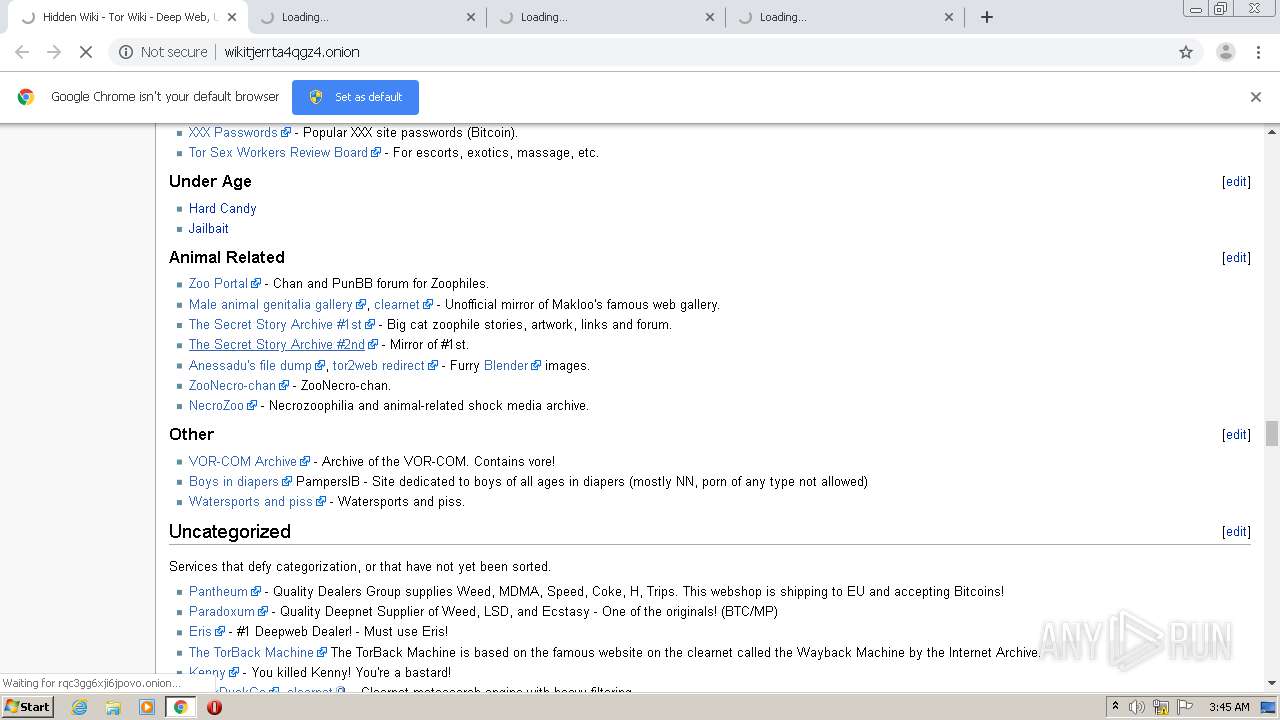Image resolution: width=1280 pixels, height=720 pixels.
Task: Open the Action Center flag icon
Action: point(1184,707)
